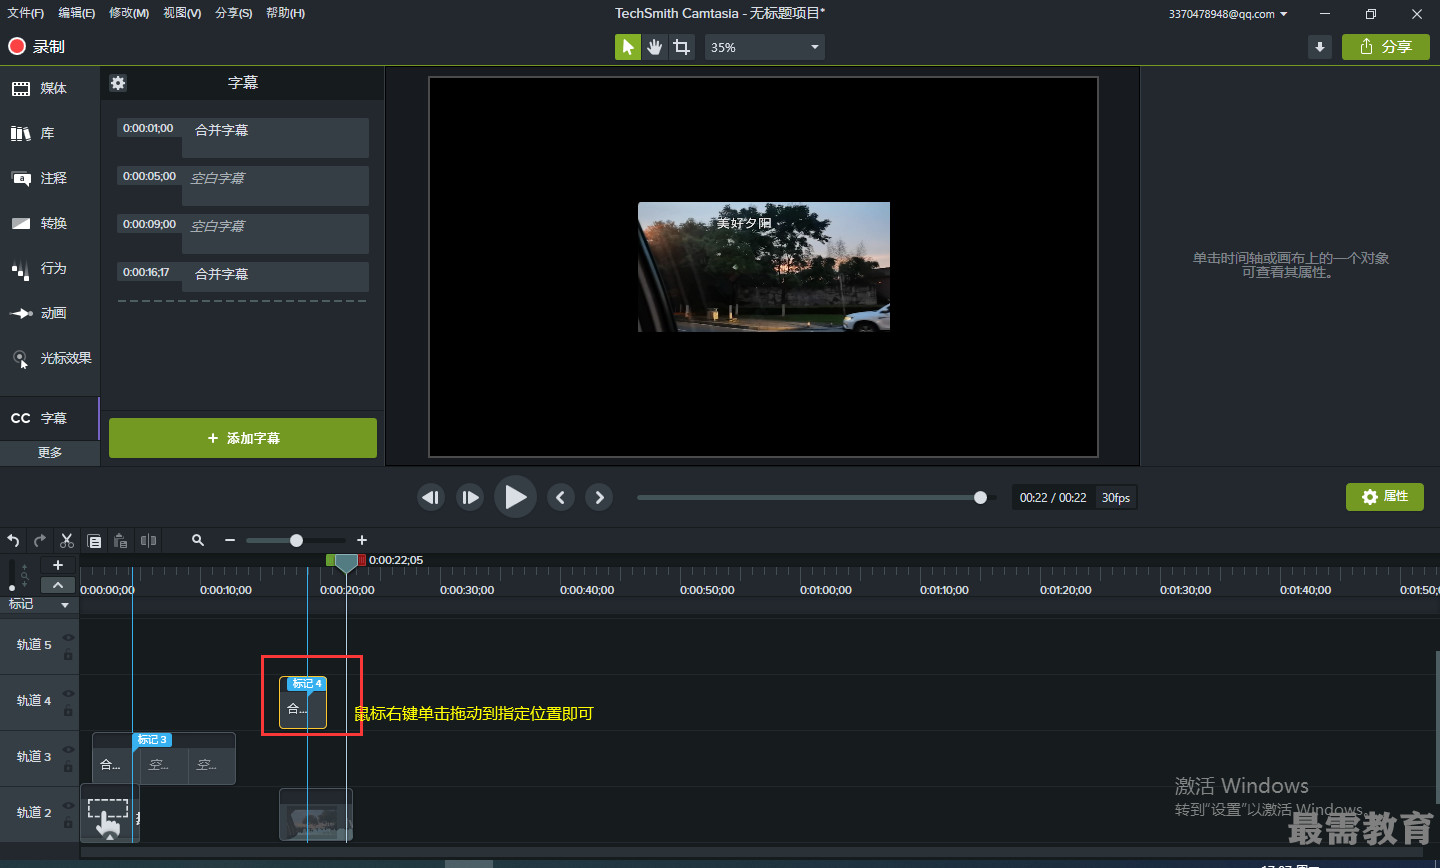Hide 轨道 3 using eye icon
This screenshot has height=868, width=1440.
(x=68, y=749)
